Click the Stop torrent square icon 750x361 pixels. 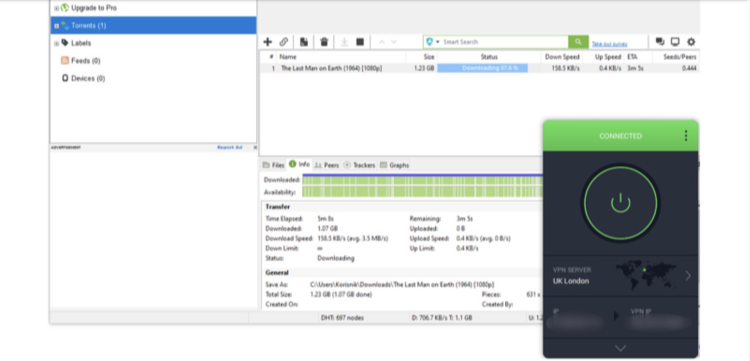tap(360, 42)
